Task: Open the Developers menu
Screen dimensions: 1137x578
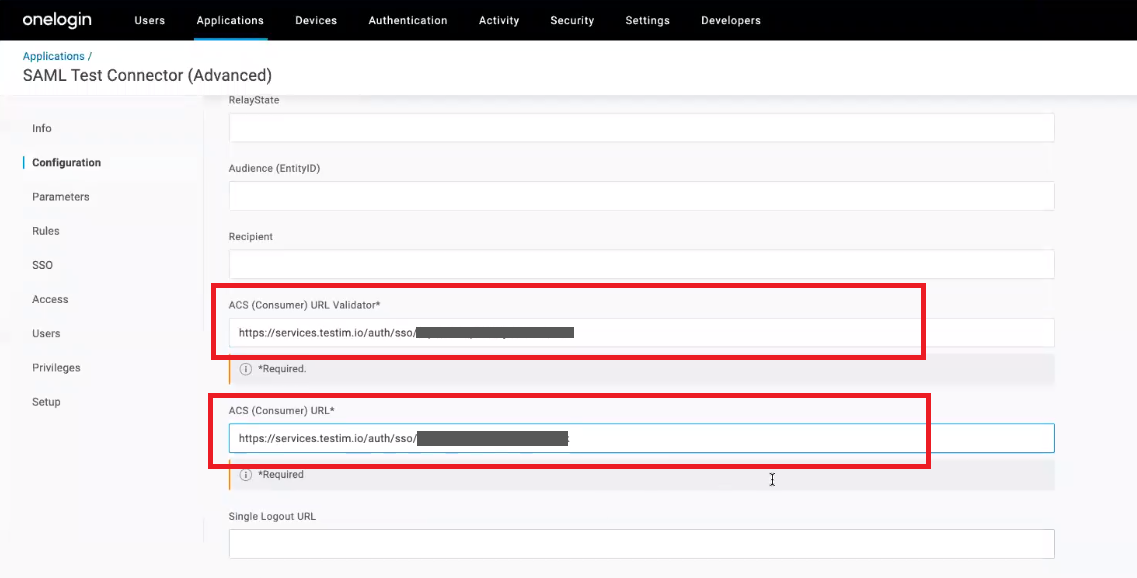Action: pos(730,20)
